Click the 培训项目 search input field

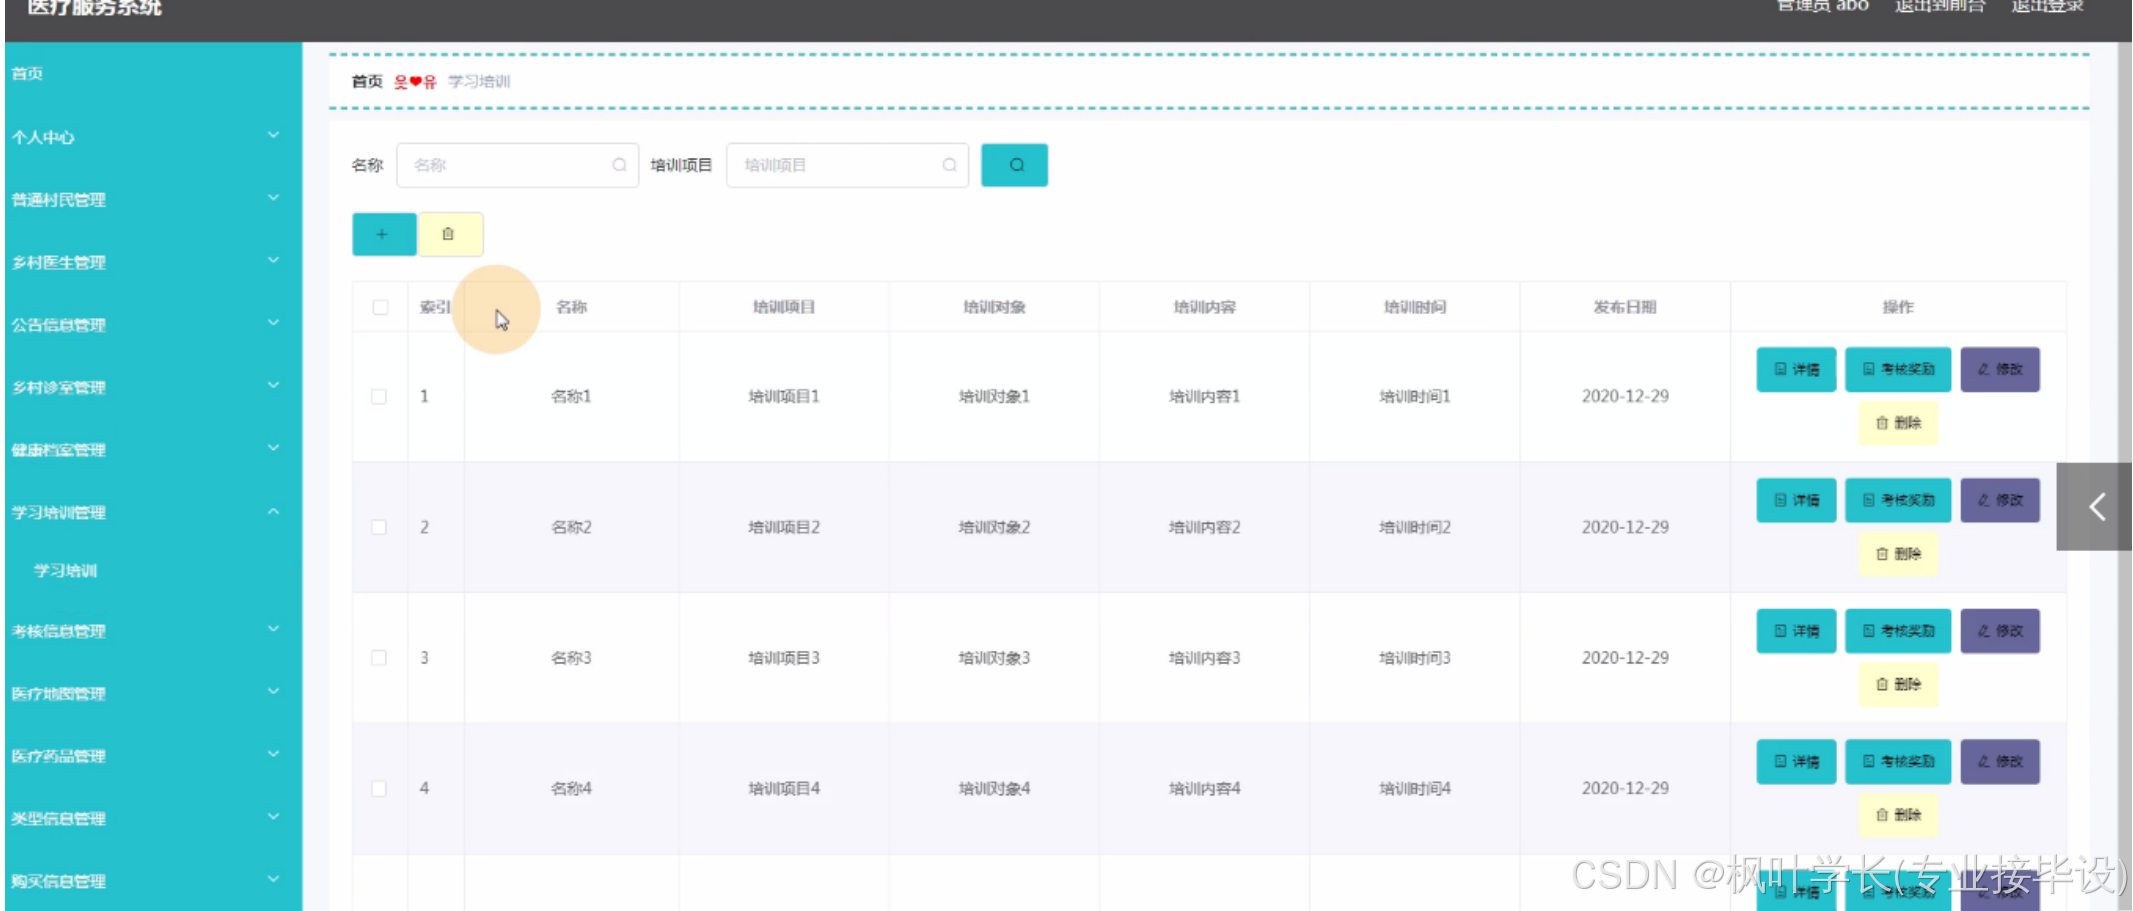pos(848,165)
